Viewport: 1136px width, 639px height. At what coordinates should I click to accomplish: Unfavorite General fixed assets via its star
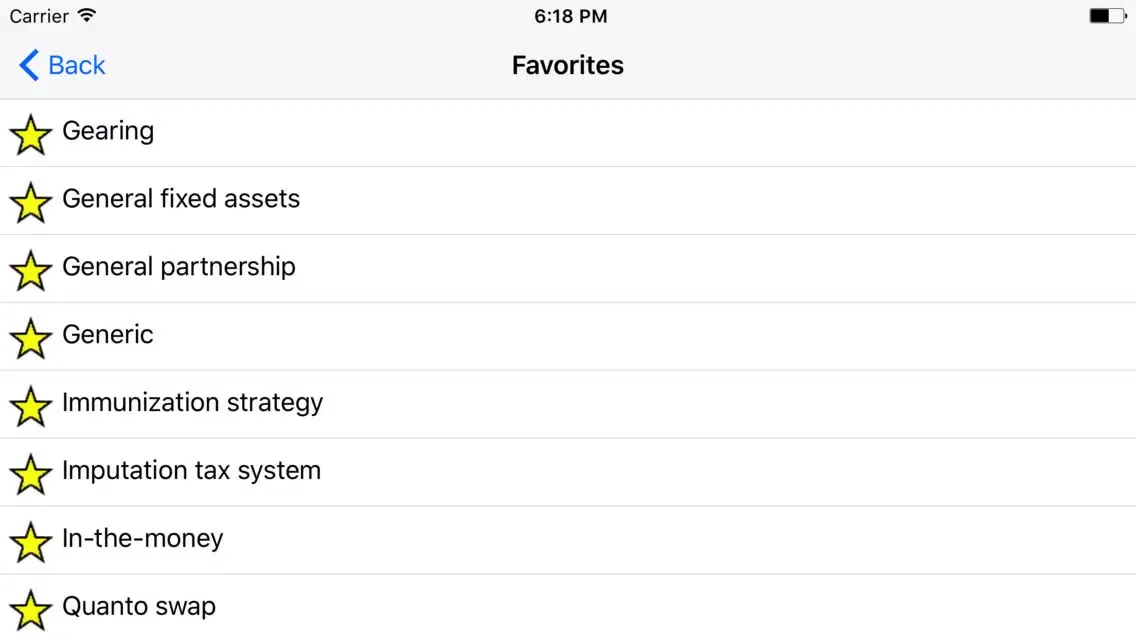click(30, 202)
